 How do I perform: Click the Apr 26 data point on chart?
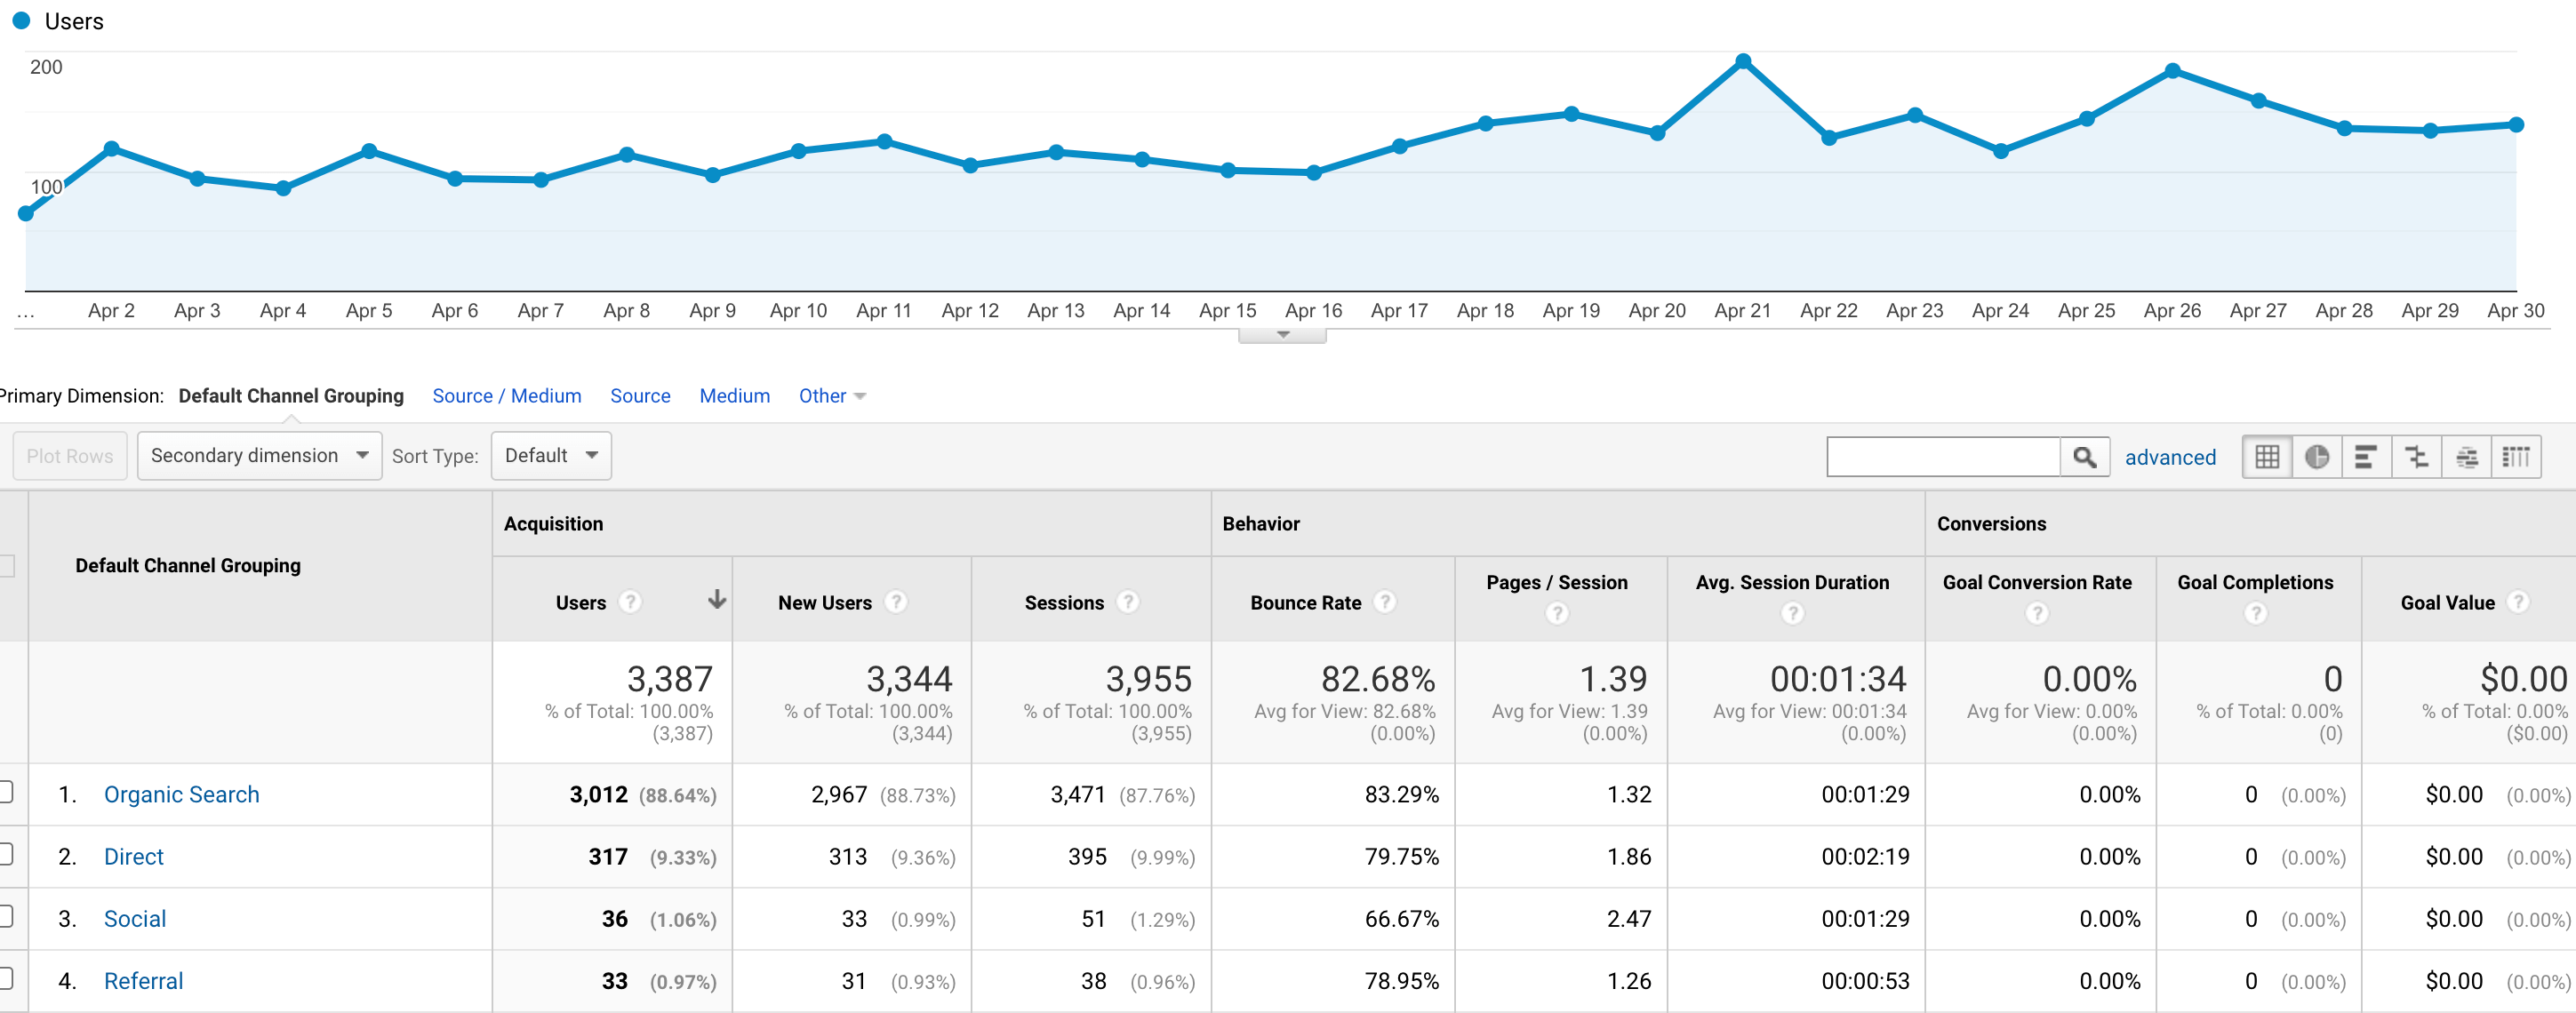[2172, 71]
